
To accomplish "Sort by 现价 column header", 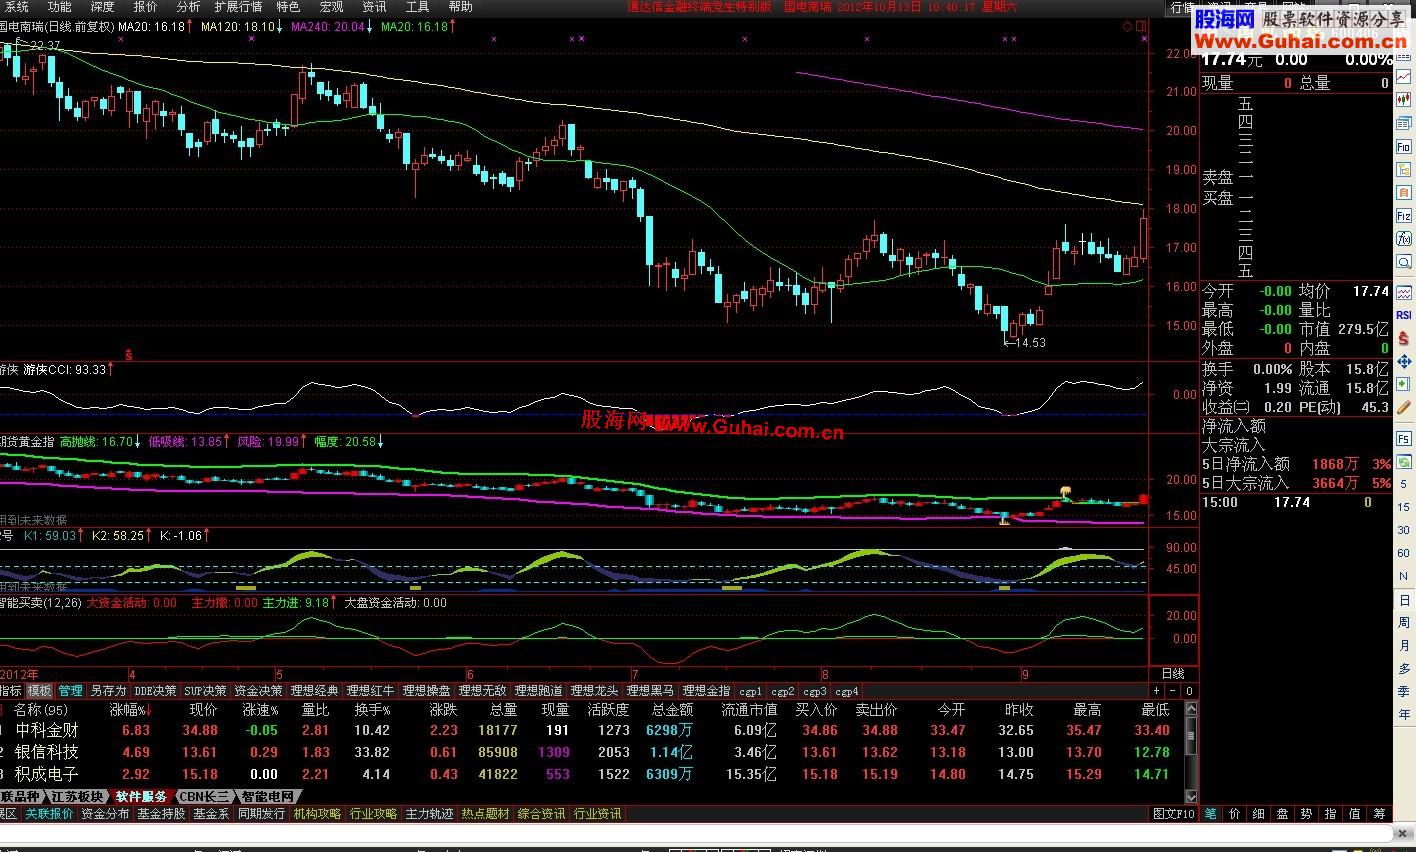I will (x=203, y=709).
